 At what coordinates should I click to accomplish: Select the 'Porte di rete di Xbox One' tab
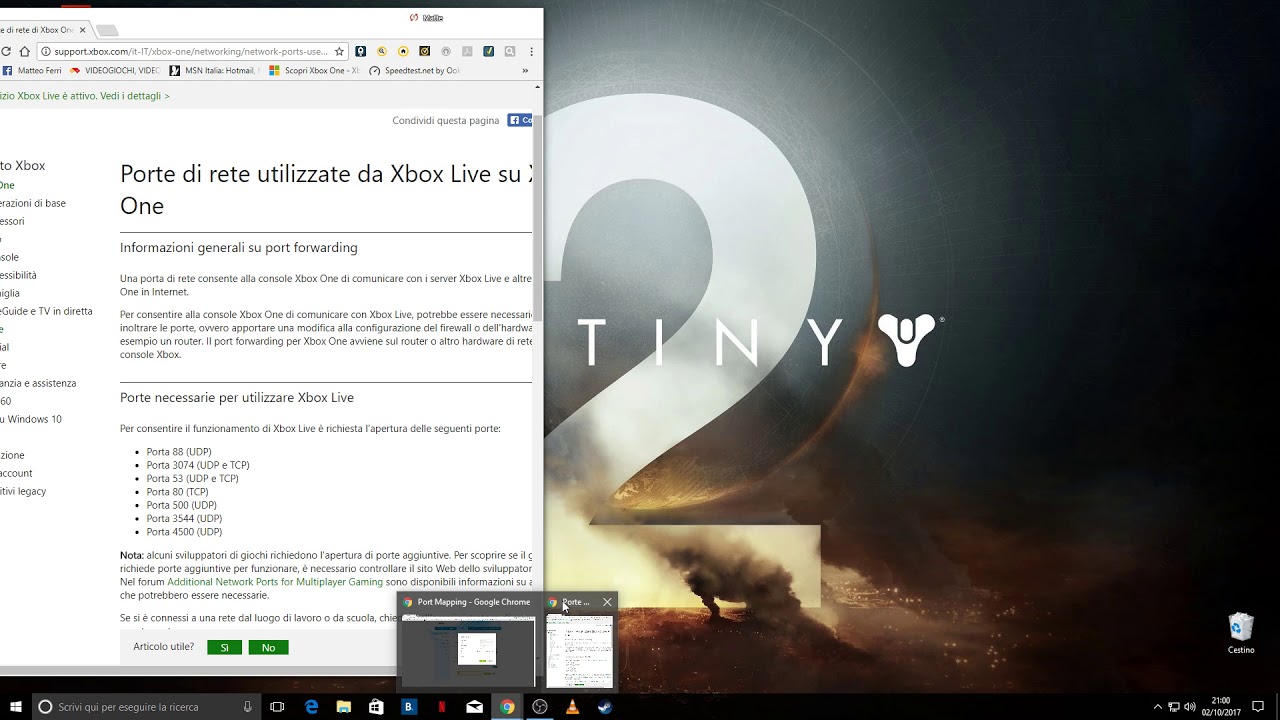[40, 30]
